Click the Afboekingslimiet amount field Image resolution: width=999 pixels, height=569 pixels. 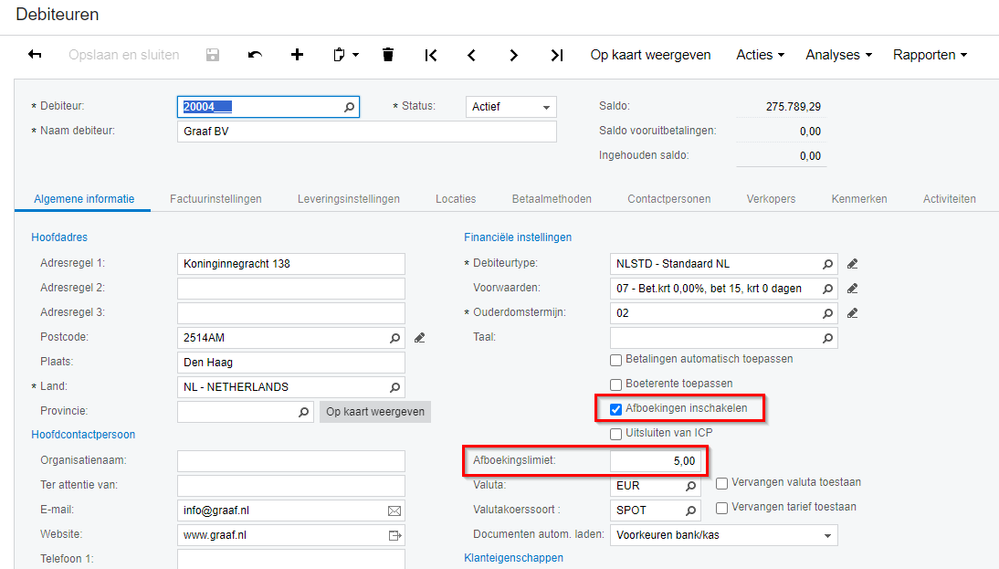pos(655,461)
